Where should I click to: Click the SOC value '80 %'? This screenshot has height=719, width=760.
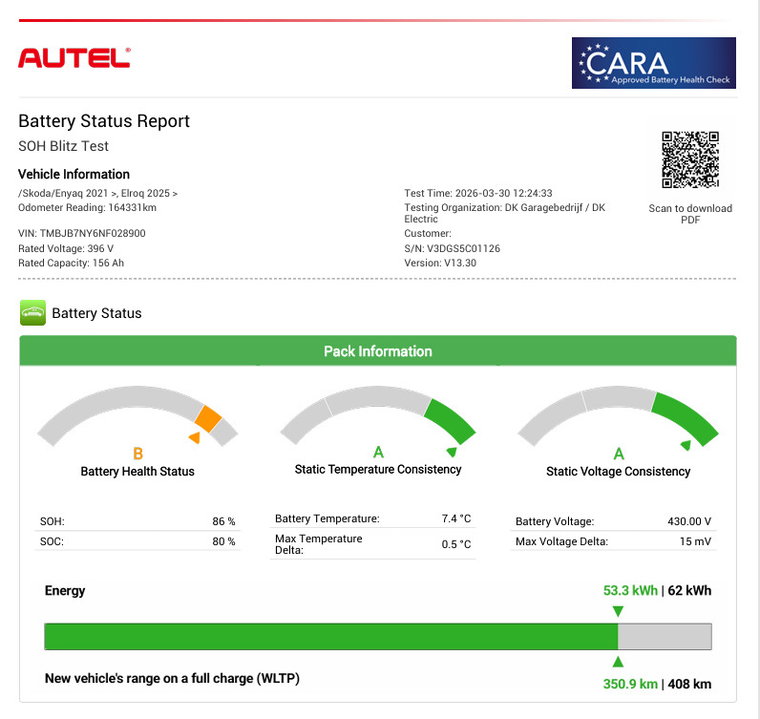tap(224, 541)
